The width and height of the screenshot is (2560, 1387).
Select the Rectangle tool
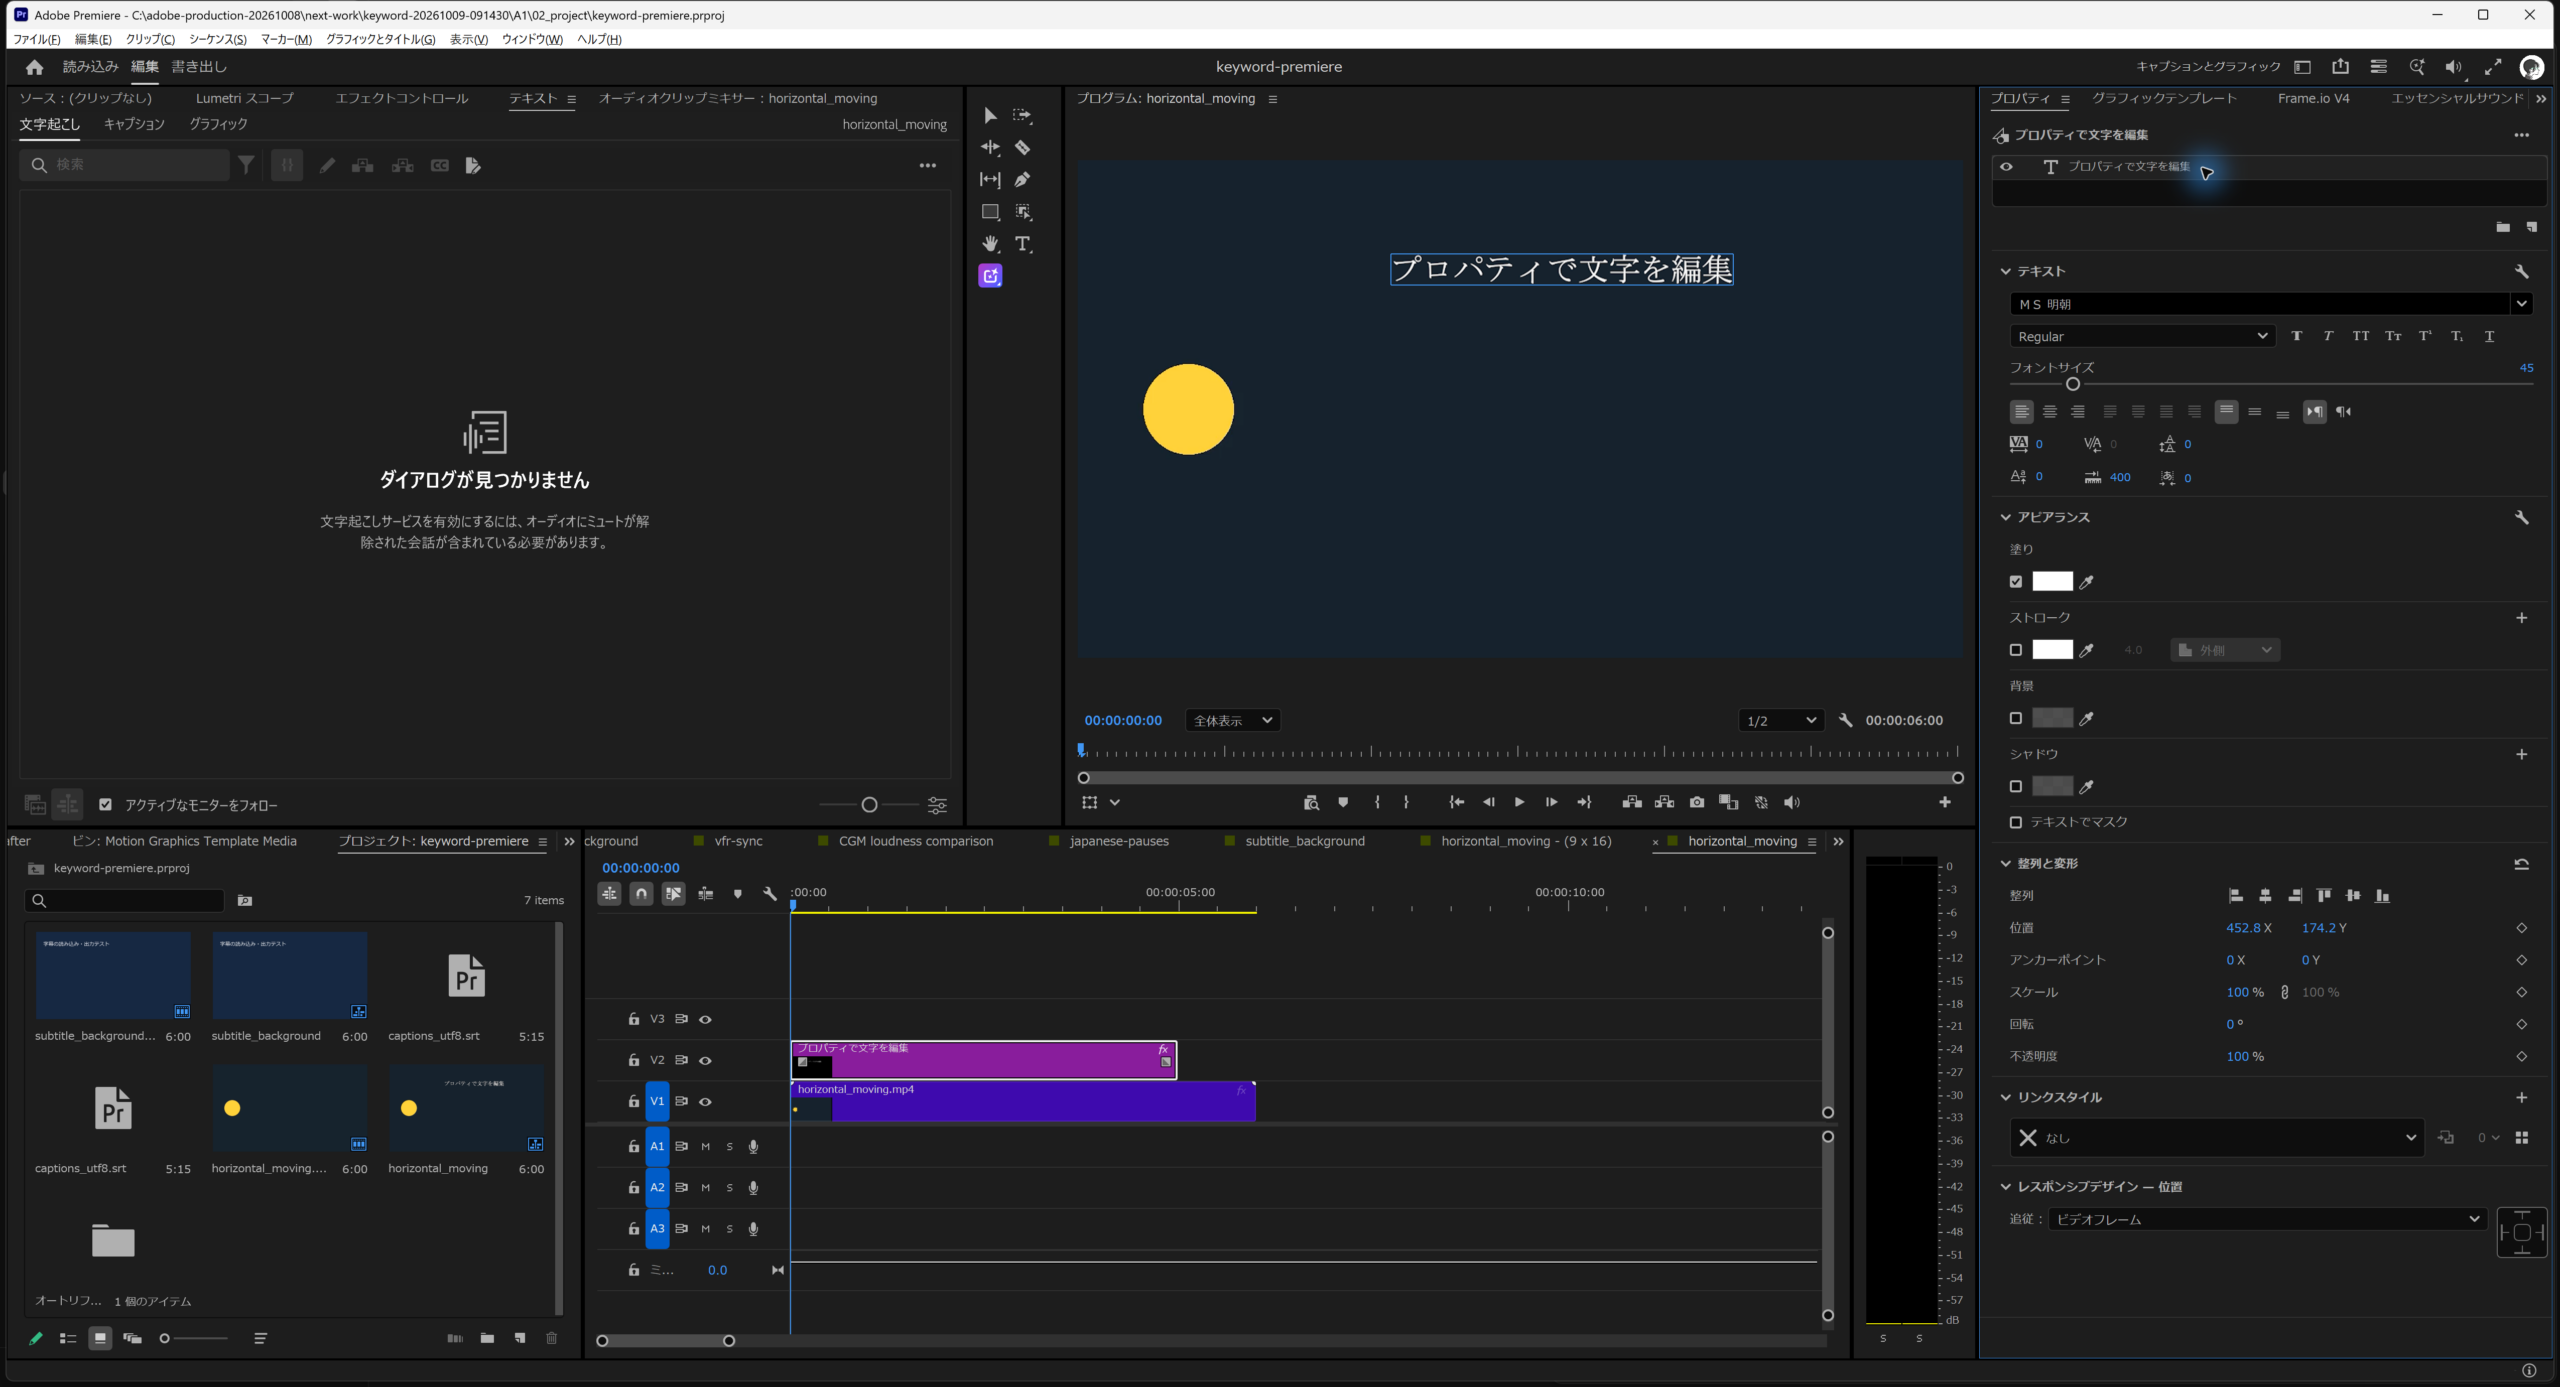(x=990, y=212)
